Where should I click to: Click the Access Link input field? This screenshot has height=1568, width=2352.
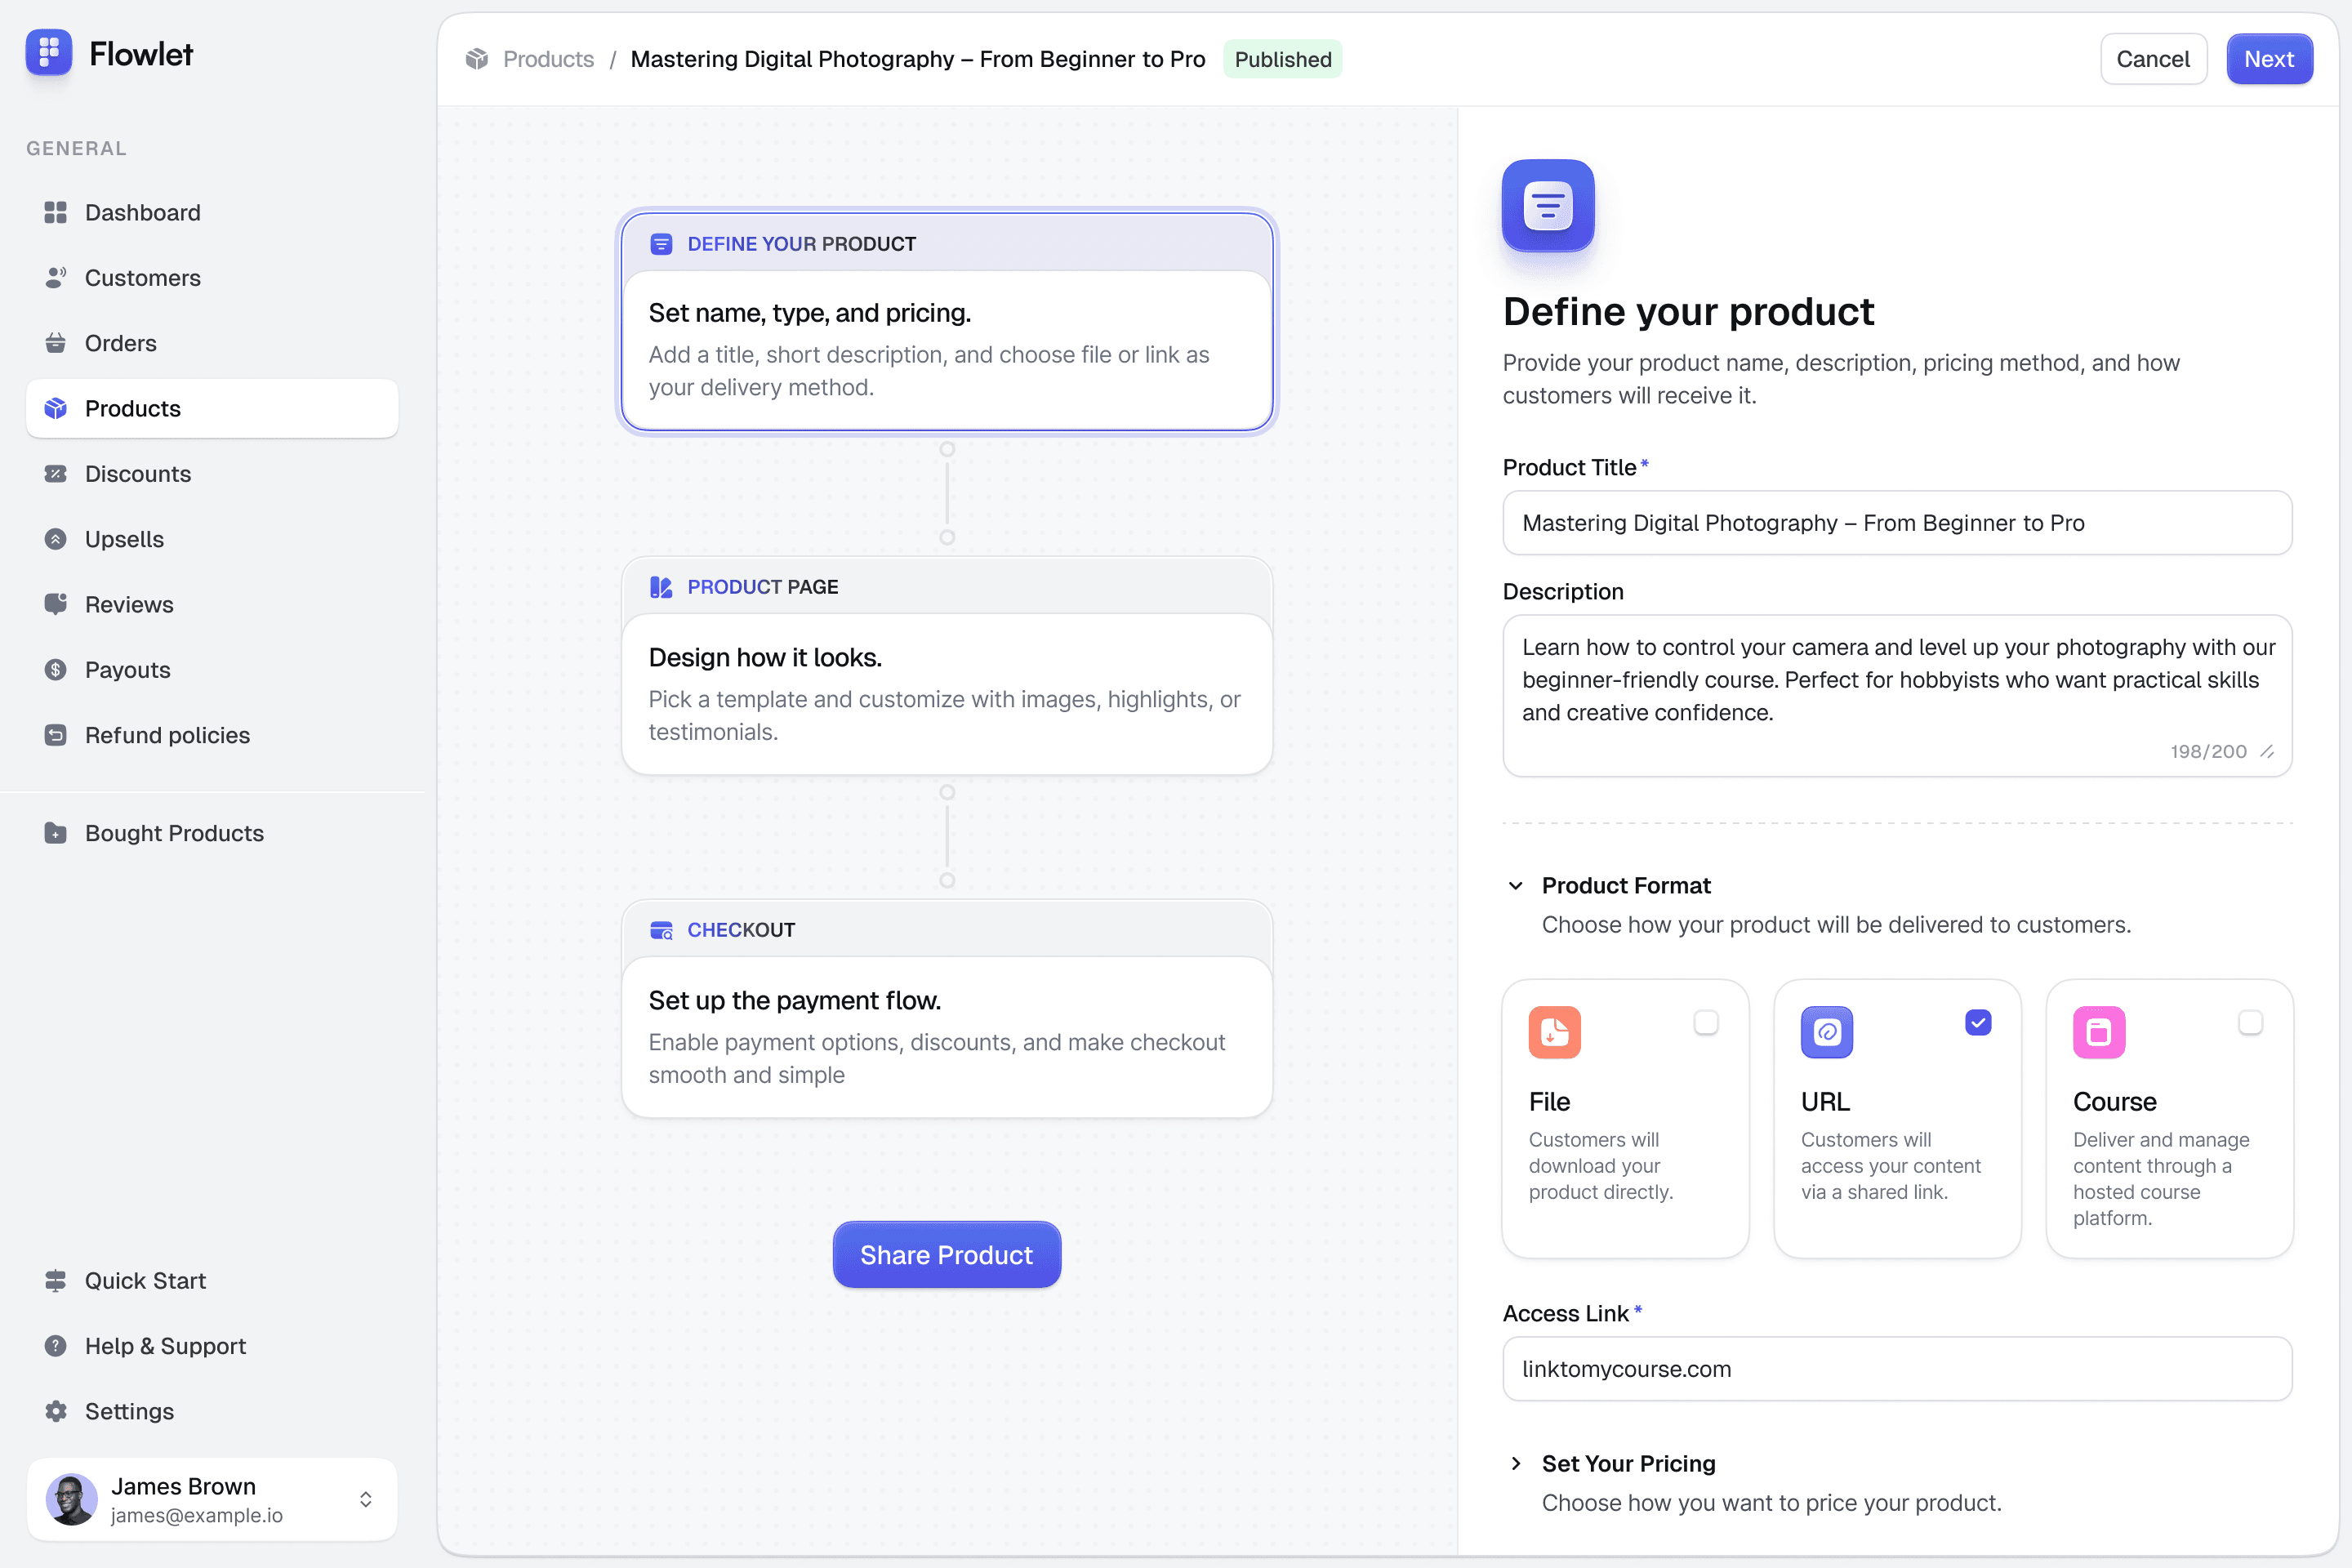tap(1897, 1369)
